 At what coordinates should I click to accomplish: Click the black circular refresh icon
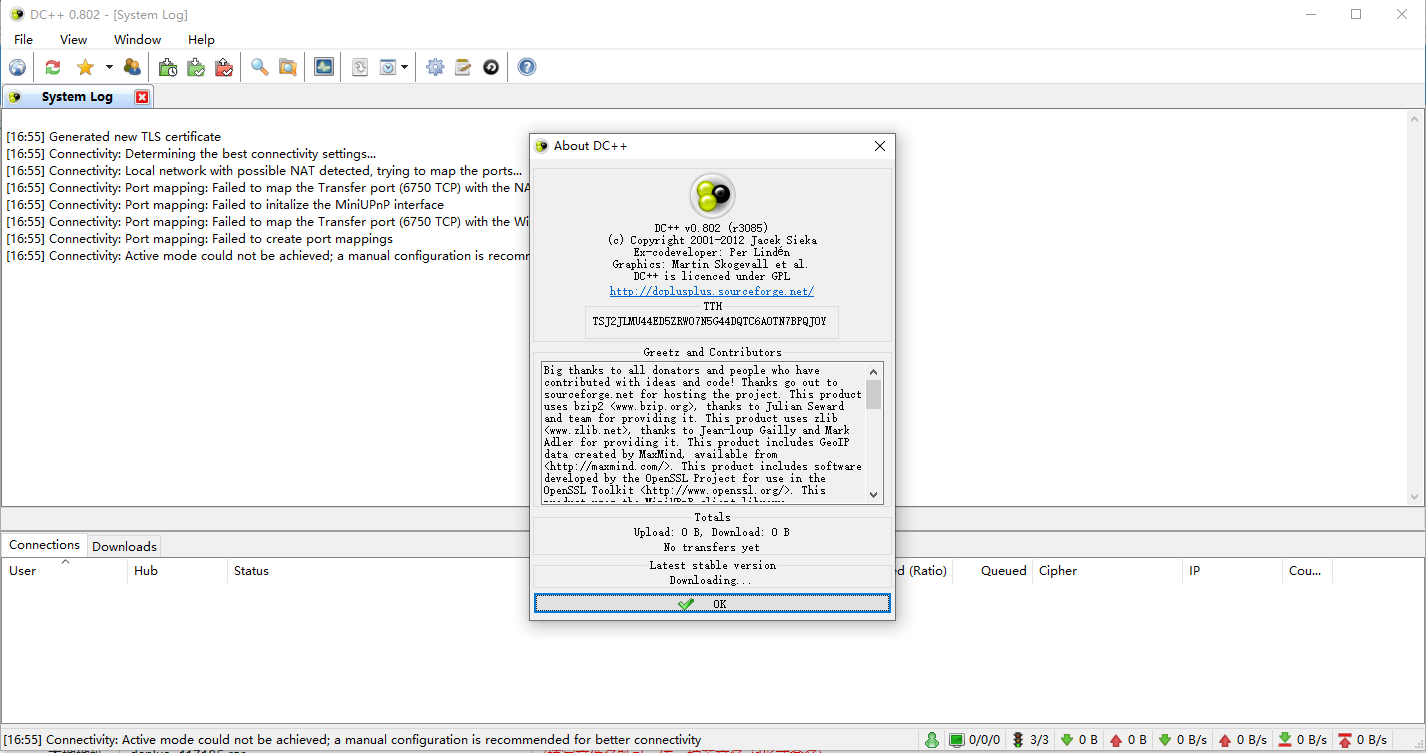[491, 67]
